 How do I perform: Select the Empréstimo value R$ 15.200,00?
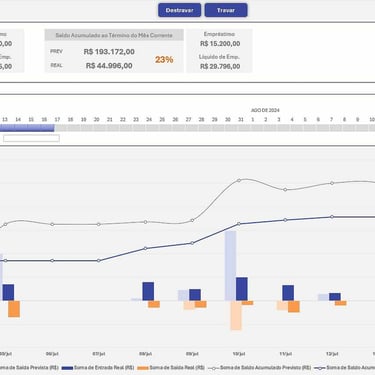(220, 44)
